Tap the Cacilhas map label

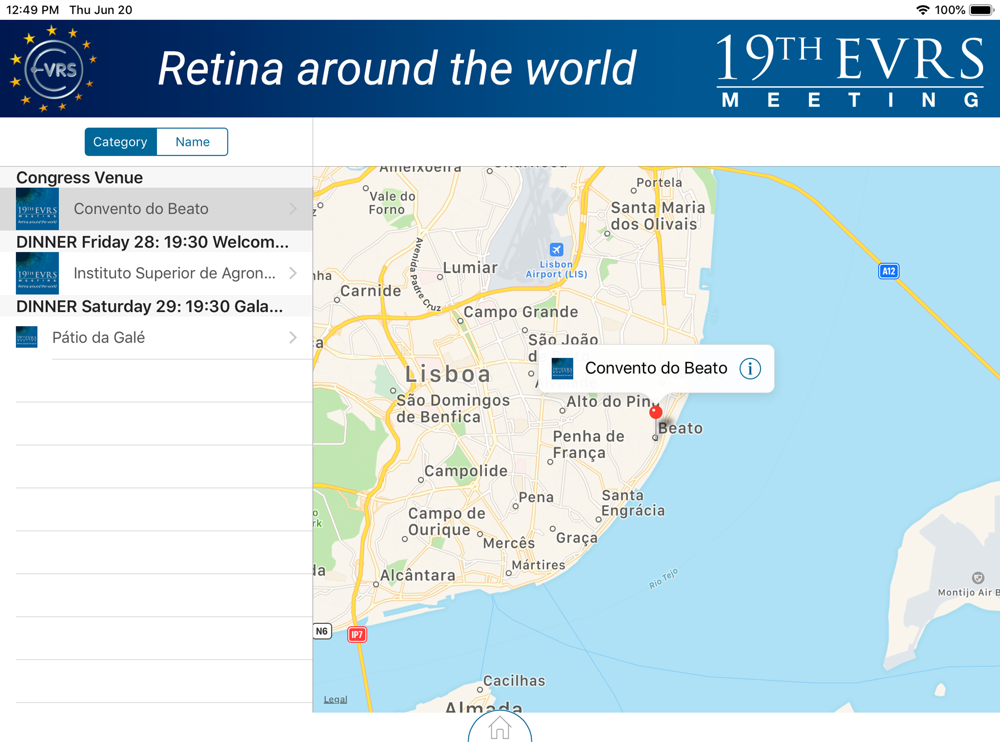click(x=514, y=681)
